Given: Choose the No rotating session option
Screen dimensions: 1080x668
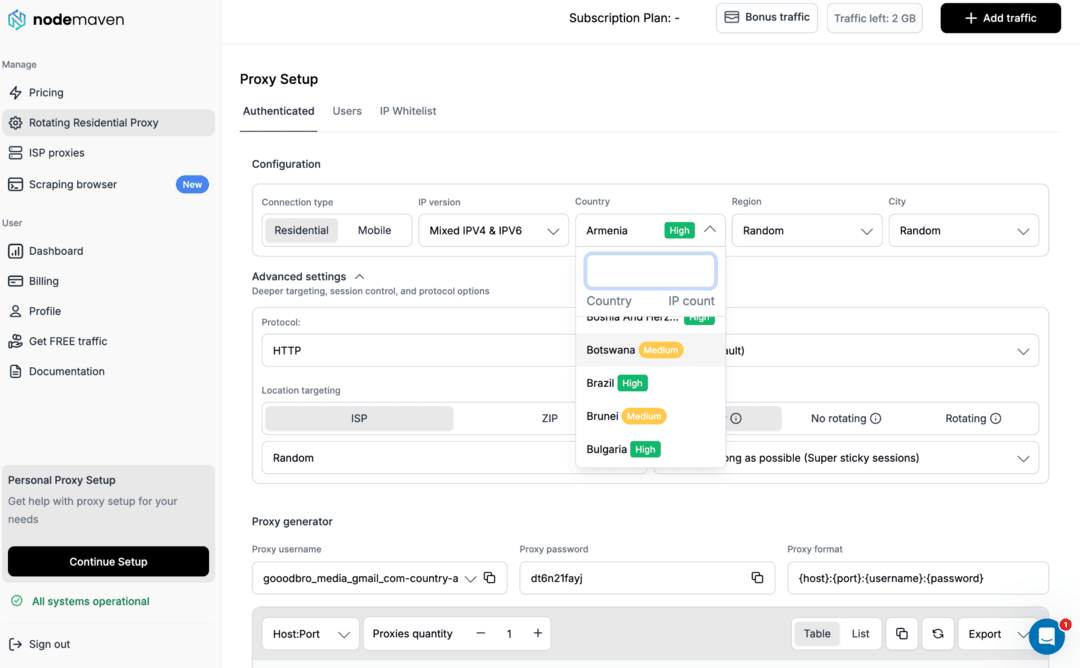Looking at the screenshot, I should 846,419.
